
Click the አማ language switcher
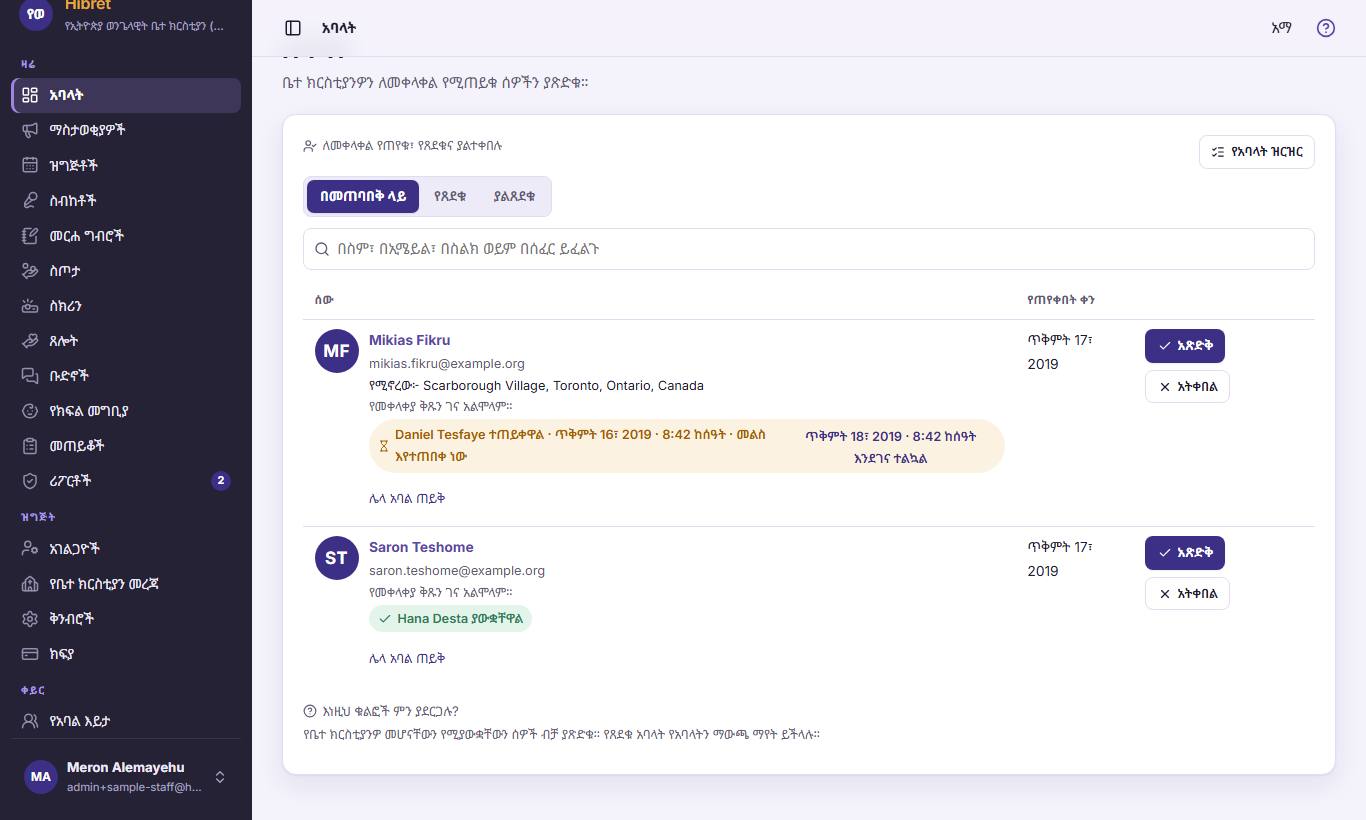click(1281, 28)
